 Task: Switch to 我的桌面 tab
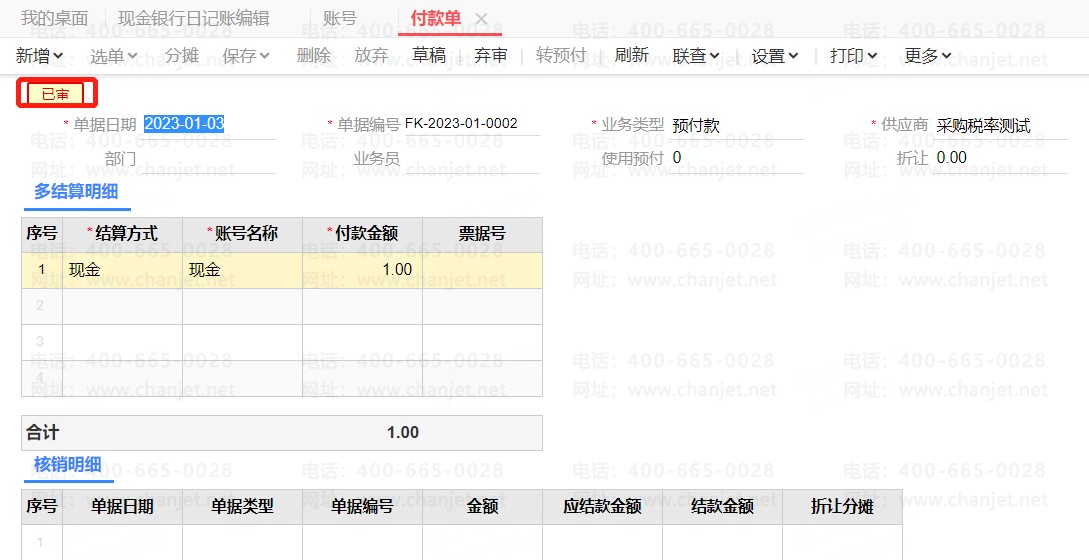(54, 19)
